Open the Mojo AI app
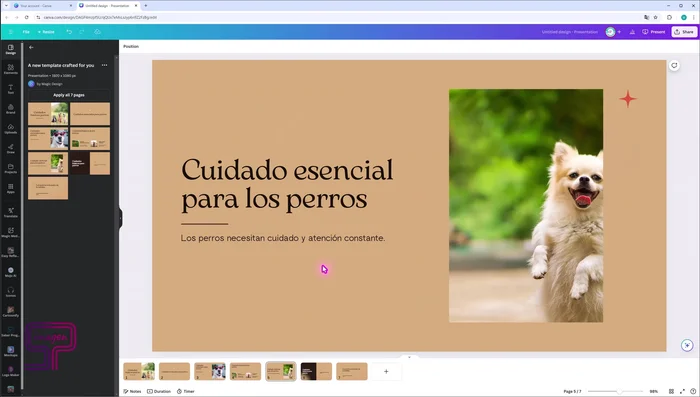This screenshot has width=700, height=397. click(x=11, y=272)
